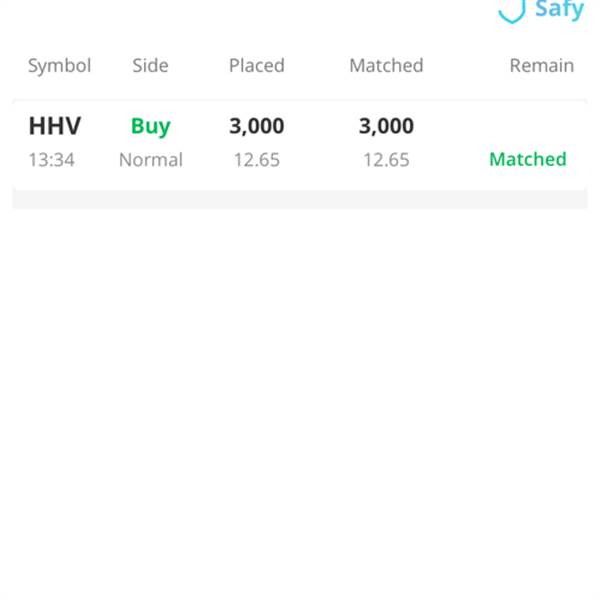
Task: Open the Safy link text
Action: [559, 10]
